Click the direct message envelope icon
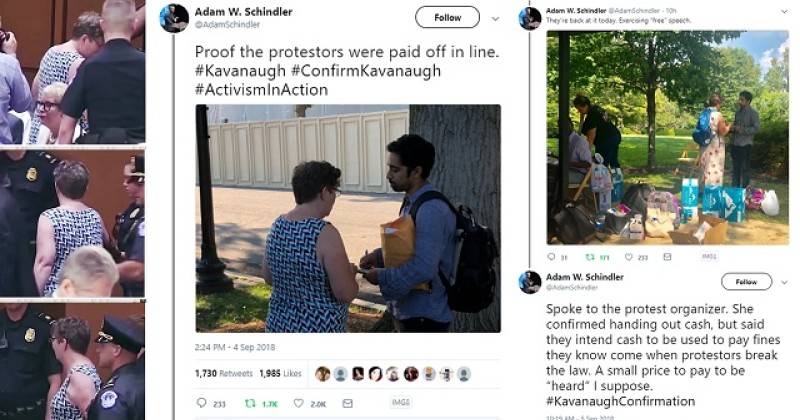 tap(347, 403)
